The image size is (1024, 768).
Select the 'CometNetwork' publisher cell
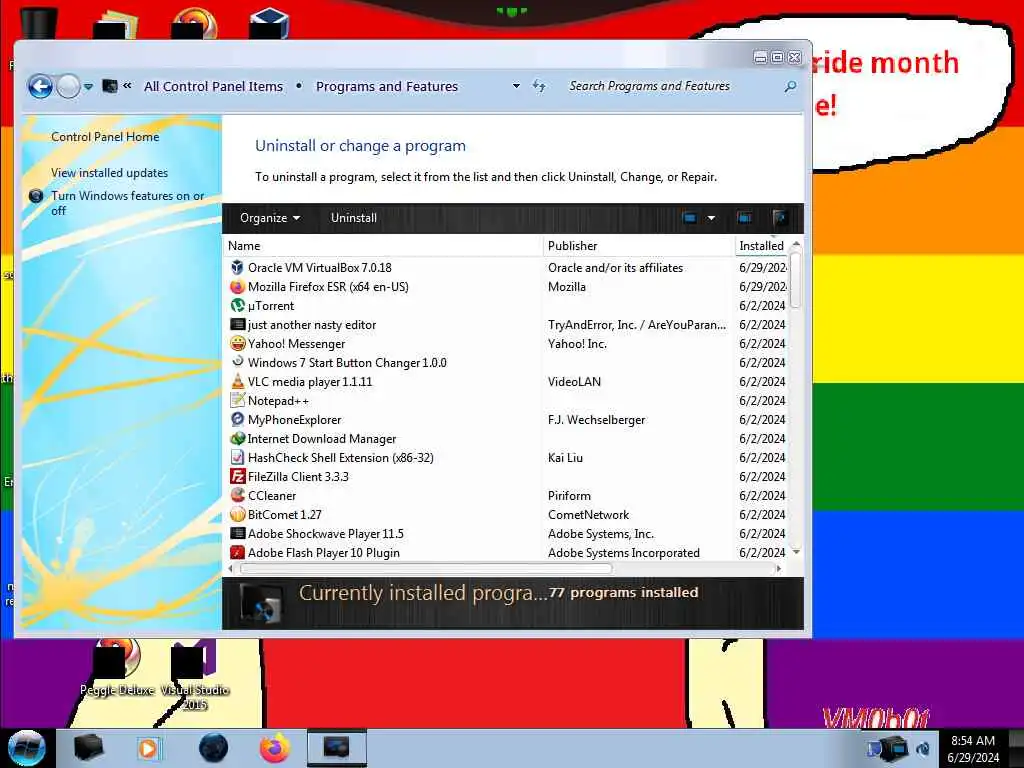588,514
